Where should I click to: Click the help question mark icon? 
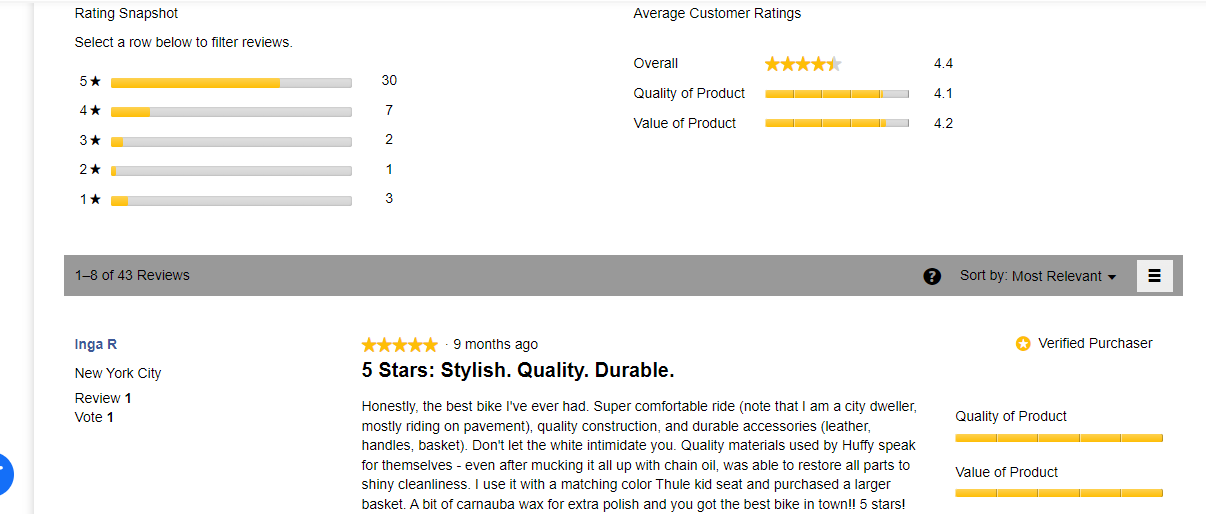click(932, 276)
